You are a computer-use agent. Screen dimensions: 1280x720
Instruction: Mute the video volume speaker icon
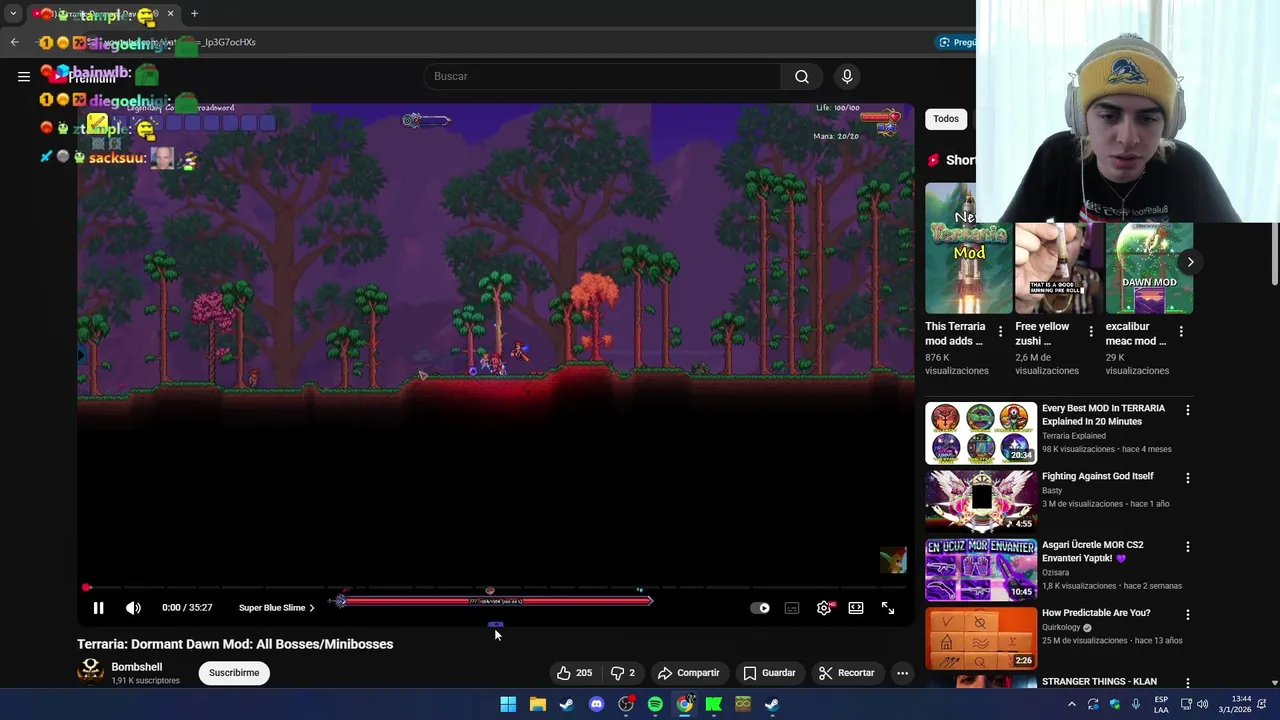coord(133,608)
